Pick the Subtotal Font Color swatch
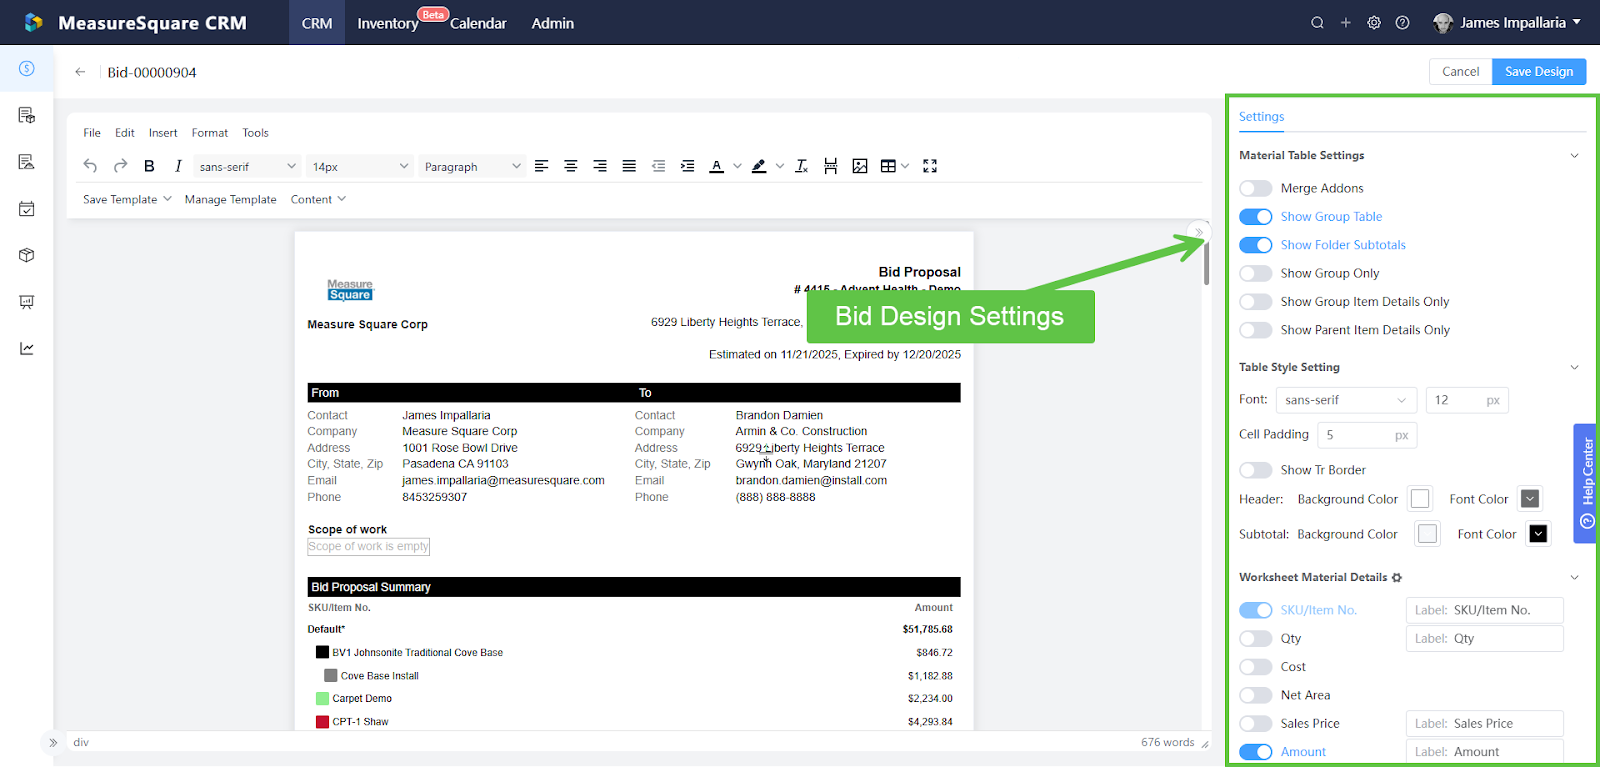This screenshot has width=1600, height=767. [1538, 534]
